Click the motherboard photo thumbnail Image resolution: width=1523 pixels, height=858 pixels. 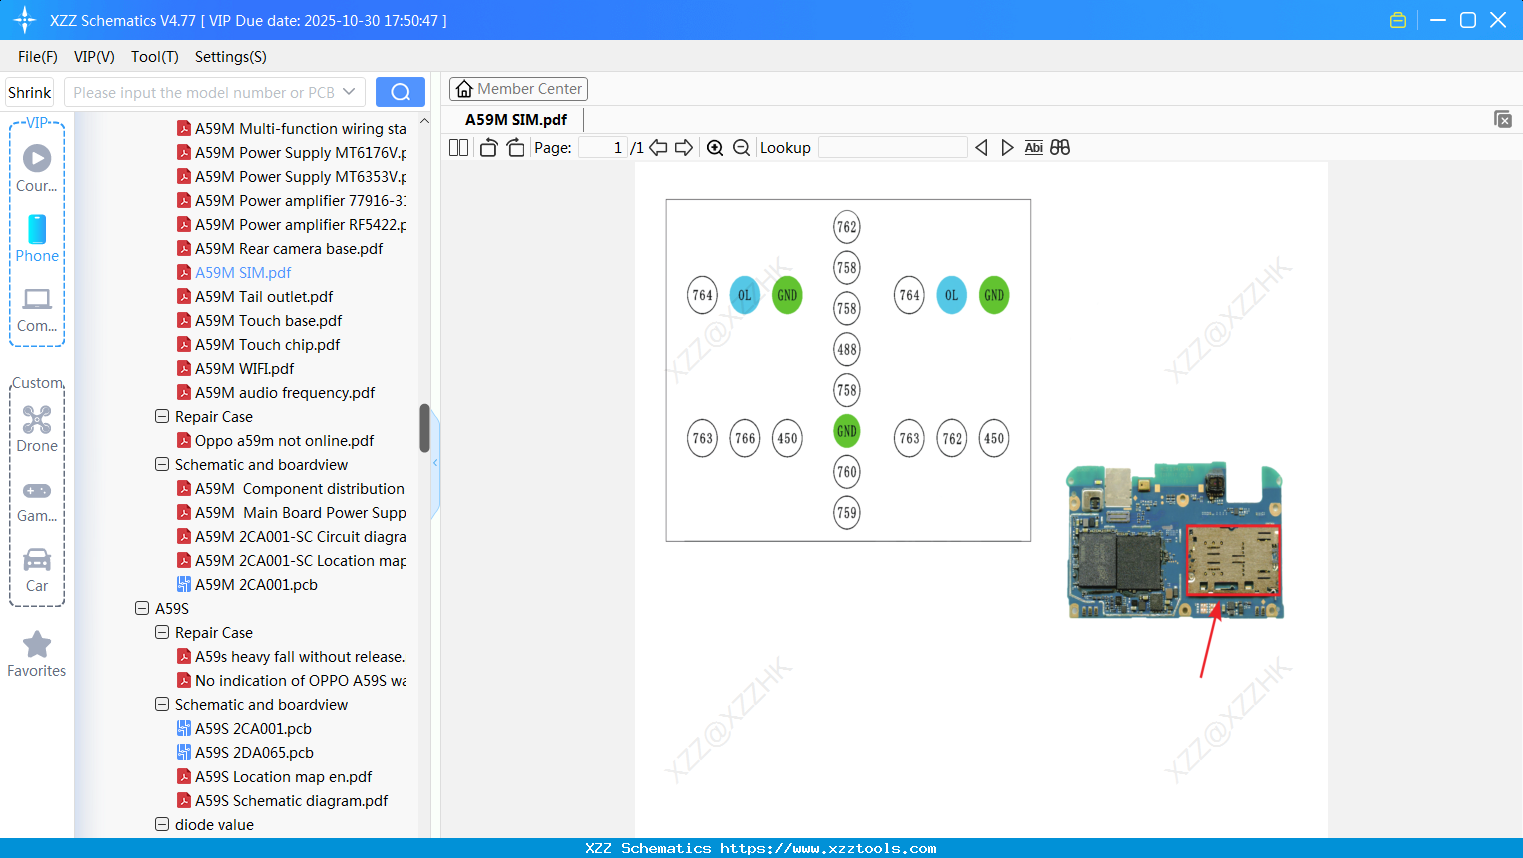[1175, 540]
